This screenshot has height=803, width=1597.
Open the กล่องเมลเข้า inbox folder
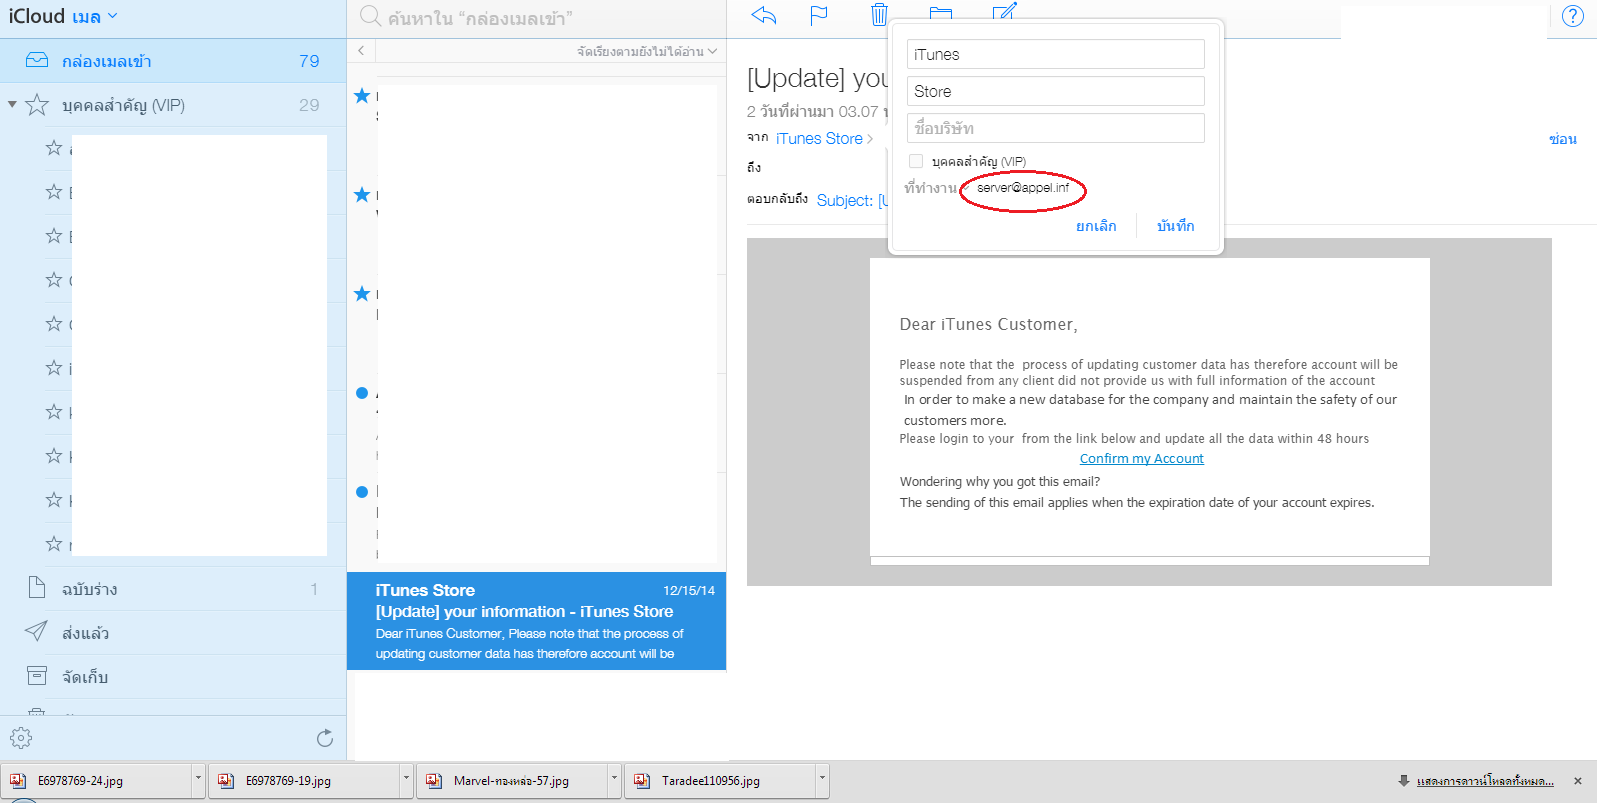173,61
